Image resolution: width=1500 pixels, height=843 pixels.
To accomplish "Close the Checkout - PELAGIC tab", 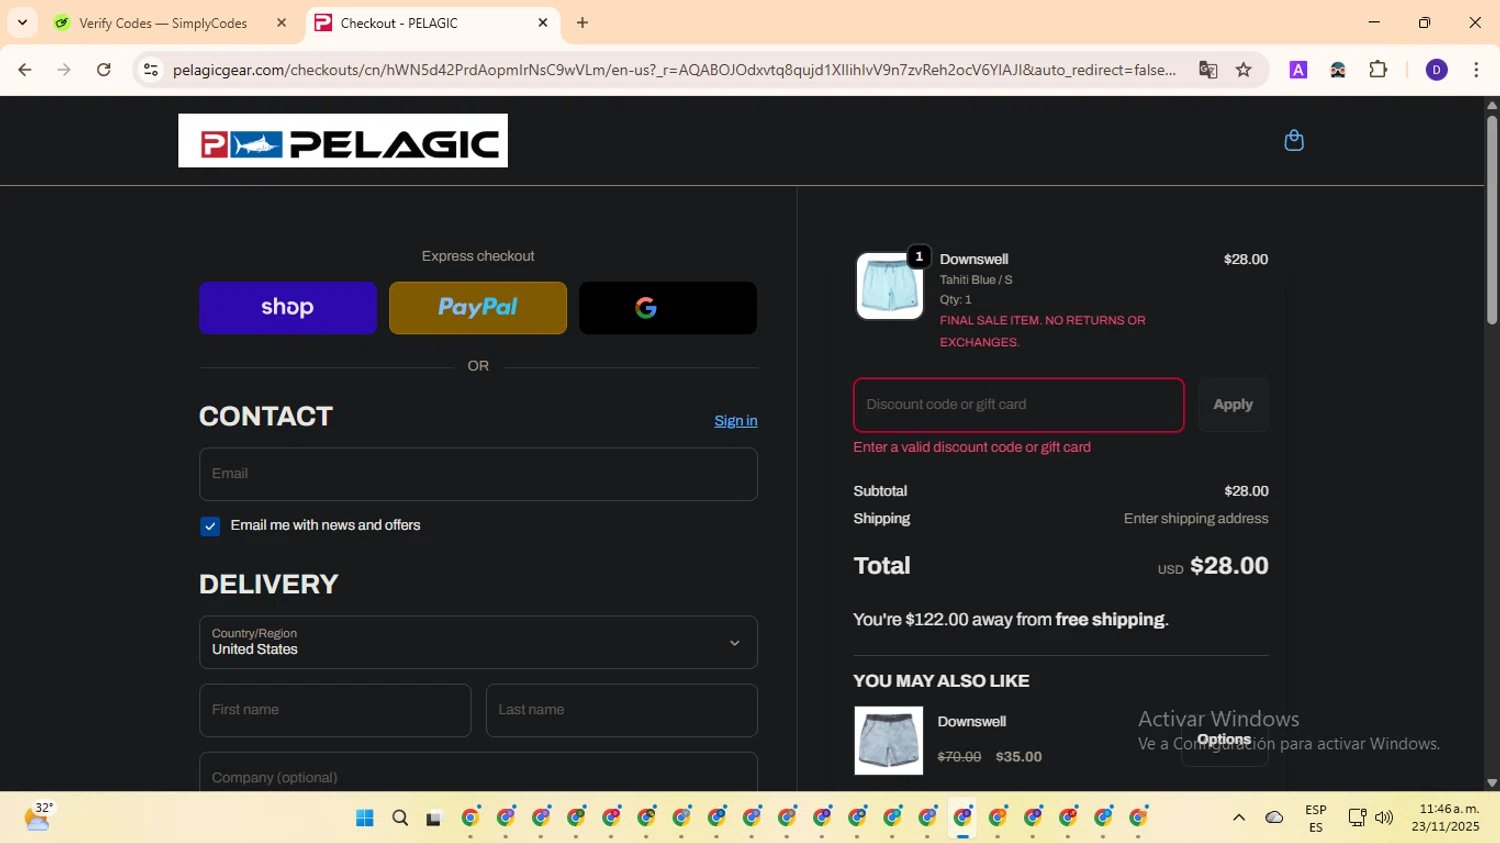I will coord(543,23).
